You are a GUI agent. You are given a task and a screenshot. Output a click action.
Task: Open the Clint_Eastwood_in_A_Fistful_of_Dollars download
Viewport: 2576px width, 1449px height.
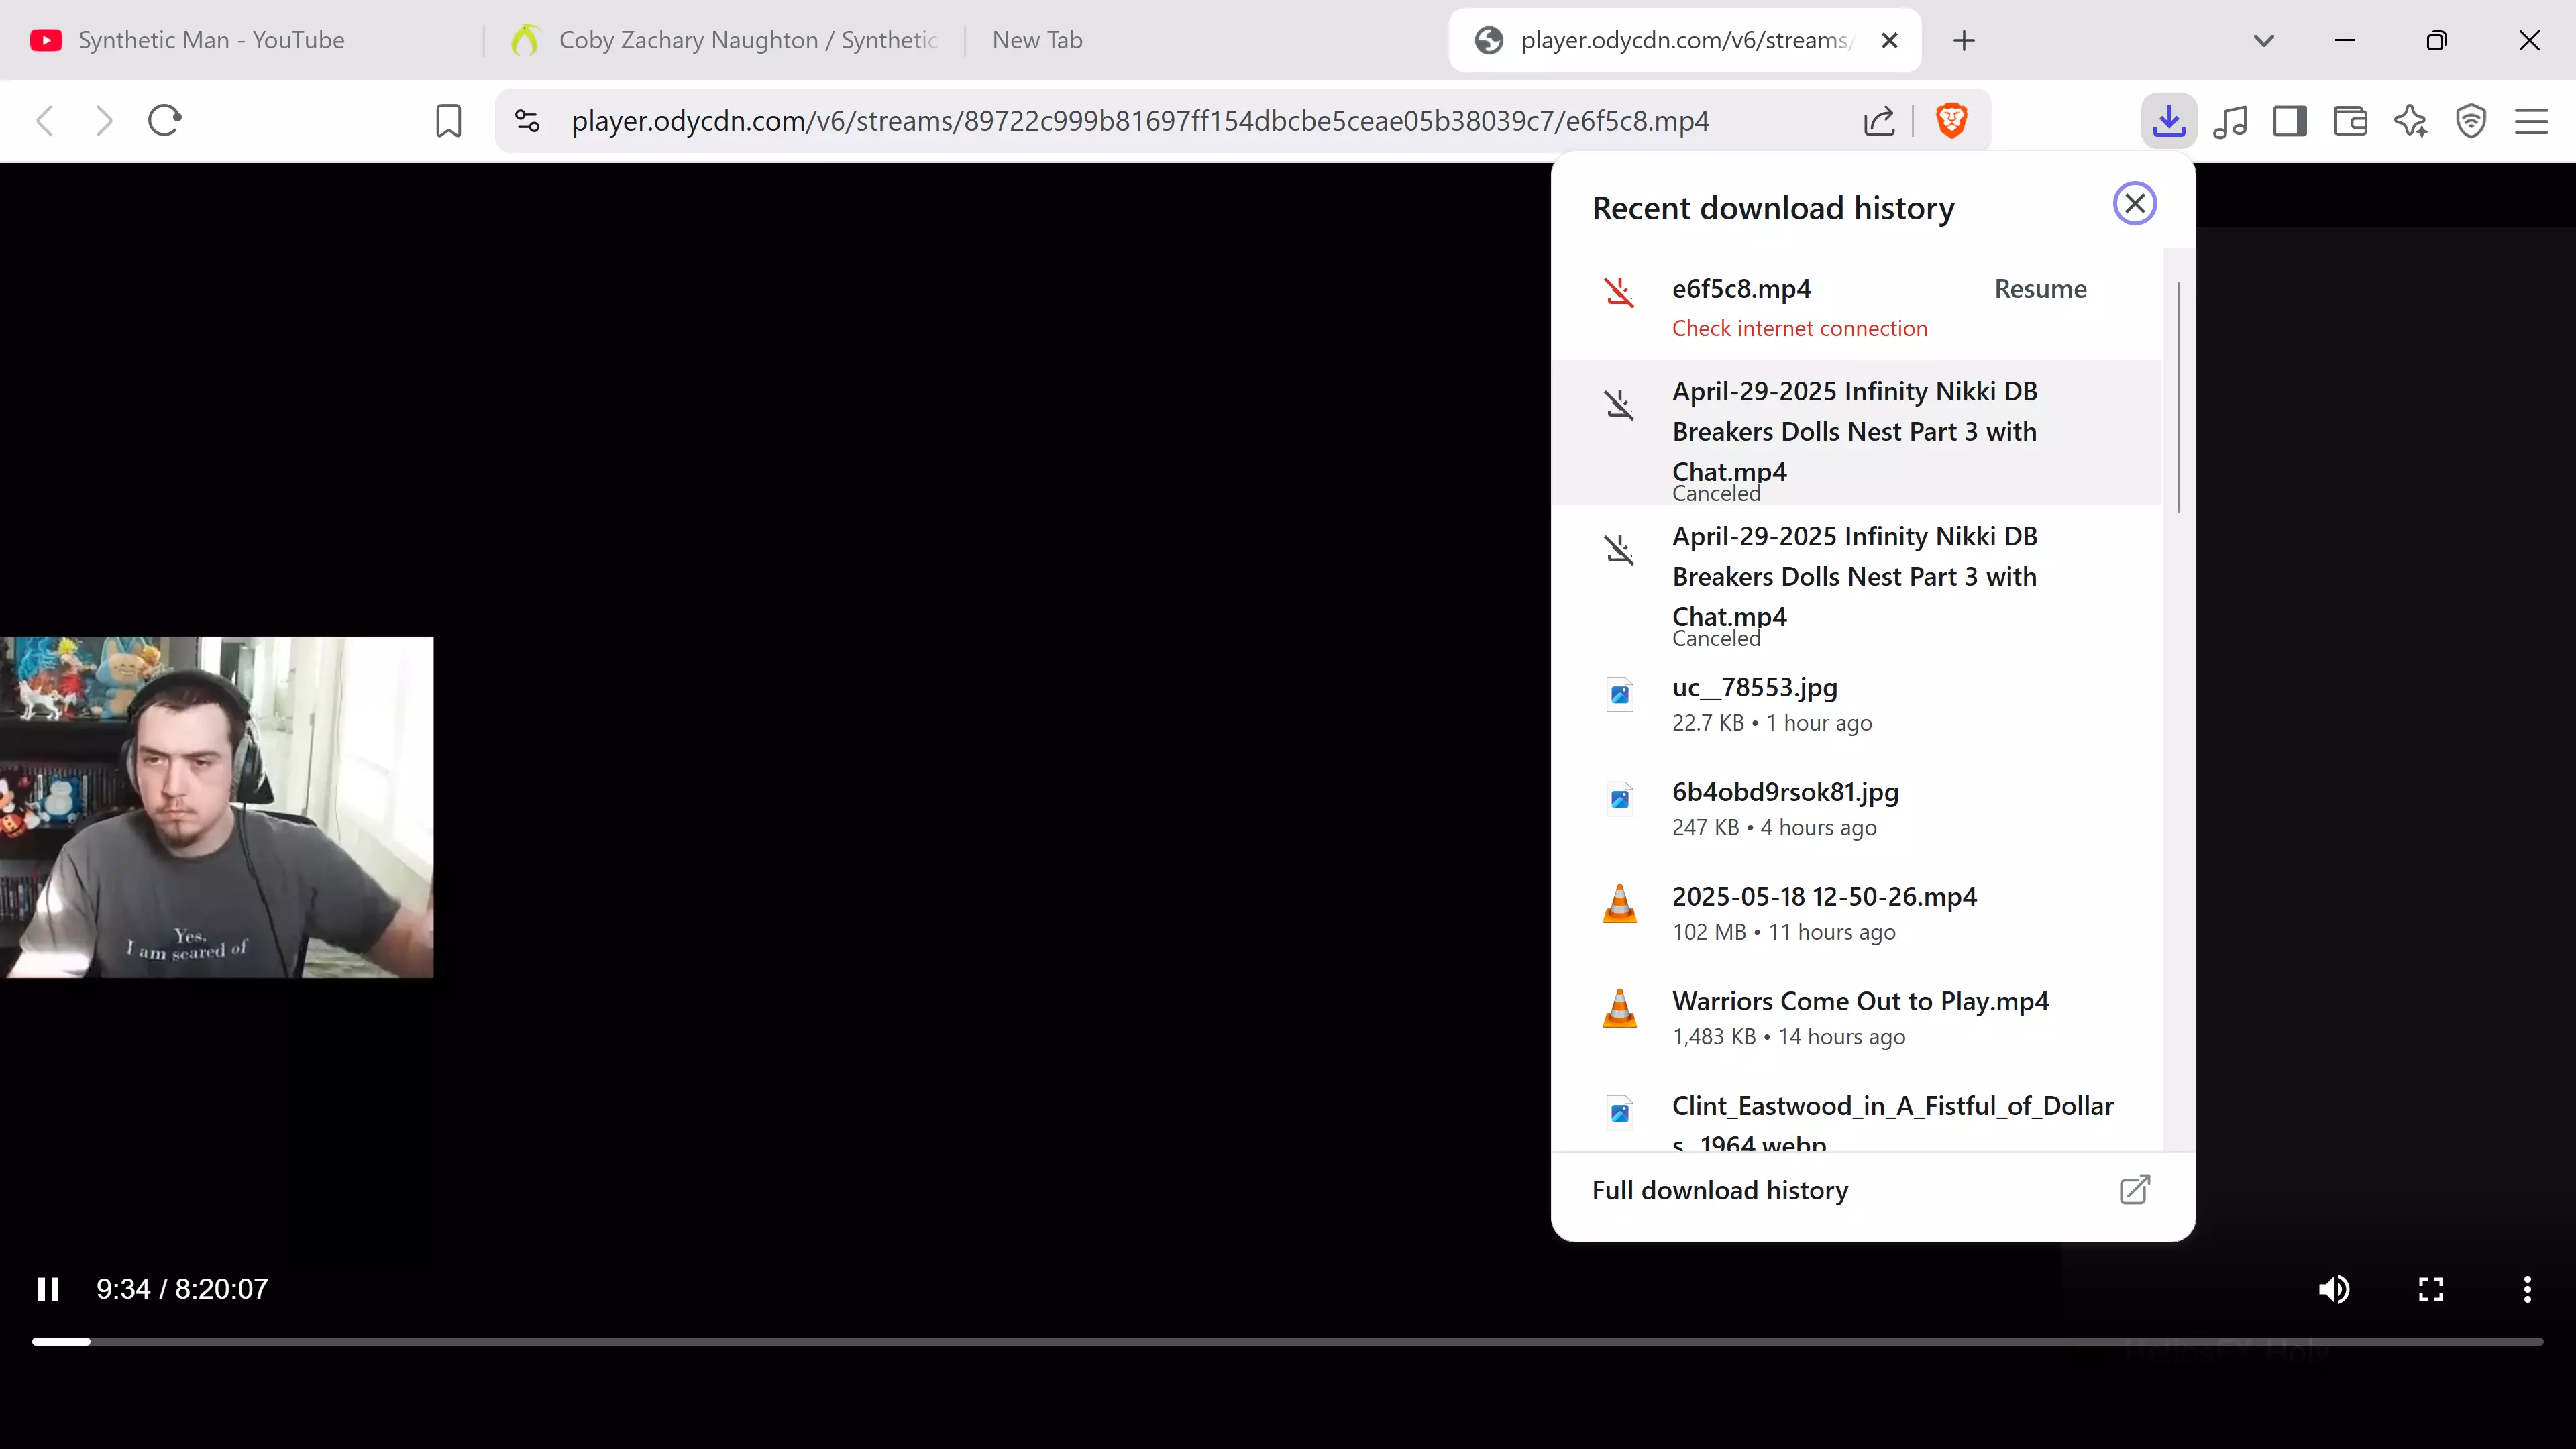1857,1112
